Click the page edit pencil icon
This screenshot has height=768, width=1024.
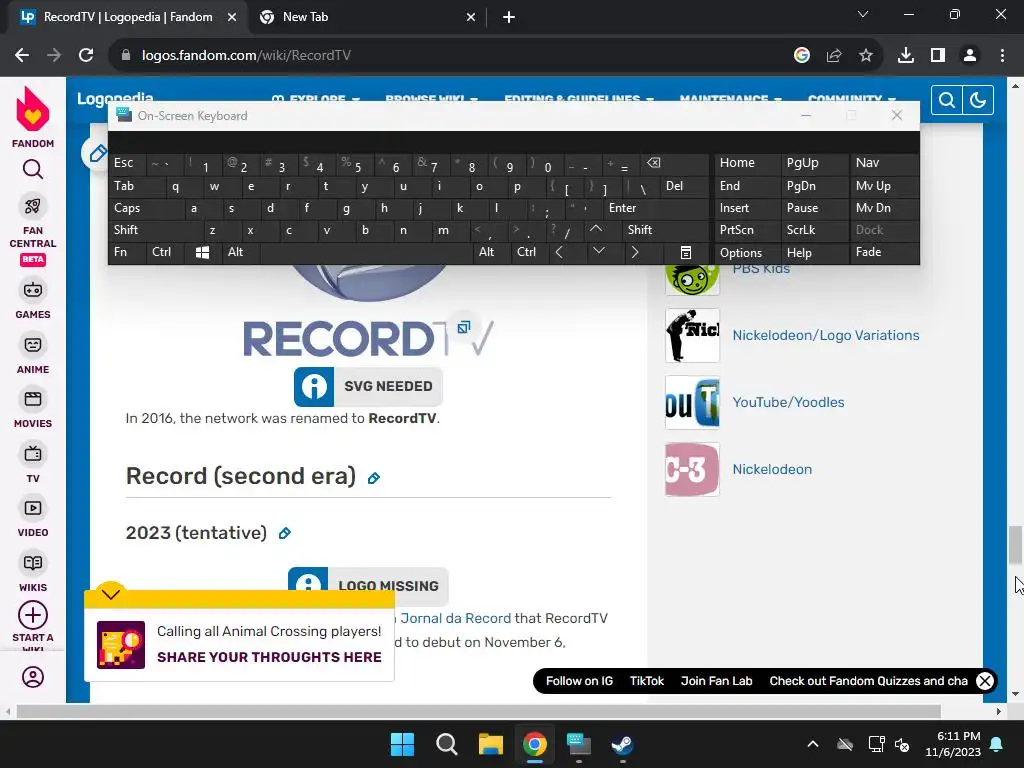[x=96, y=154]
